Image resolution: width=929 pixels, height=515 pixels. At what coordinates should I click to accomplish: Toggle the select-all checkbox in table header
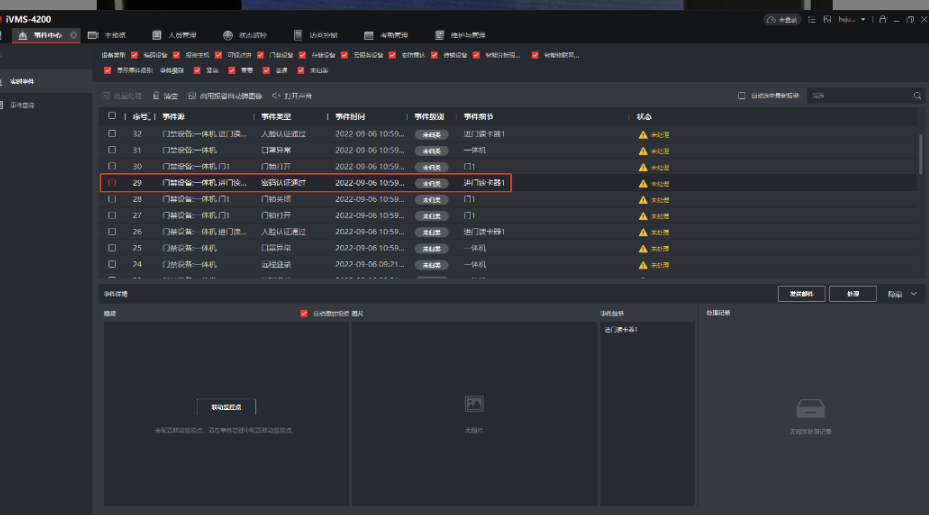pos(112,117)
